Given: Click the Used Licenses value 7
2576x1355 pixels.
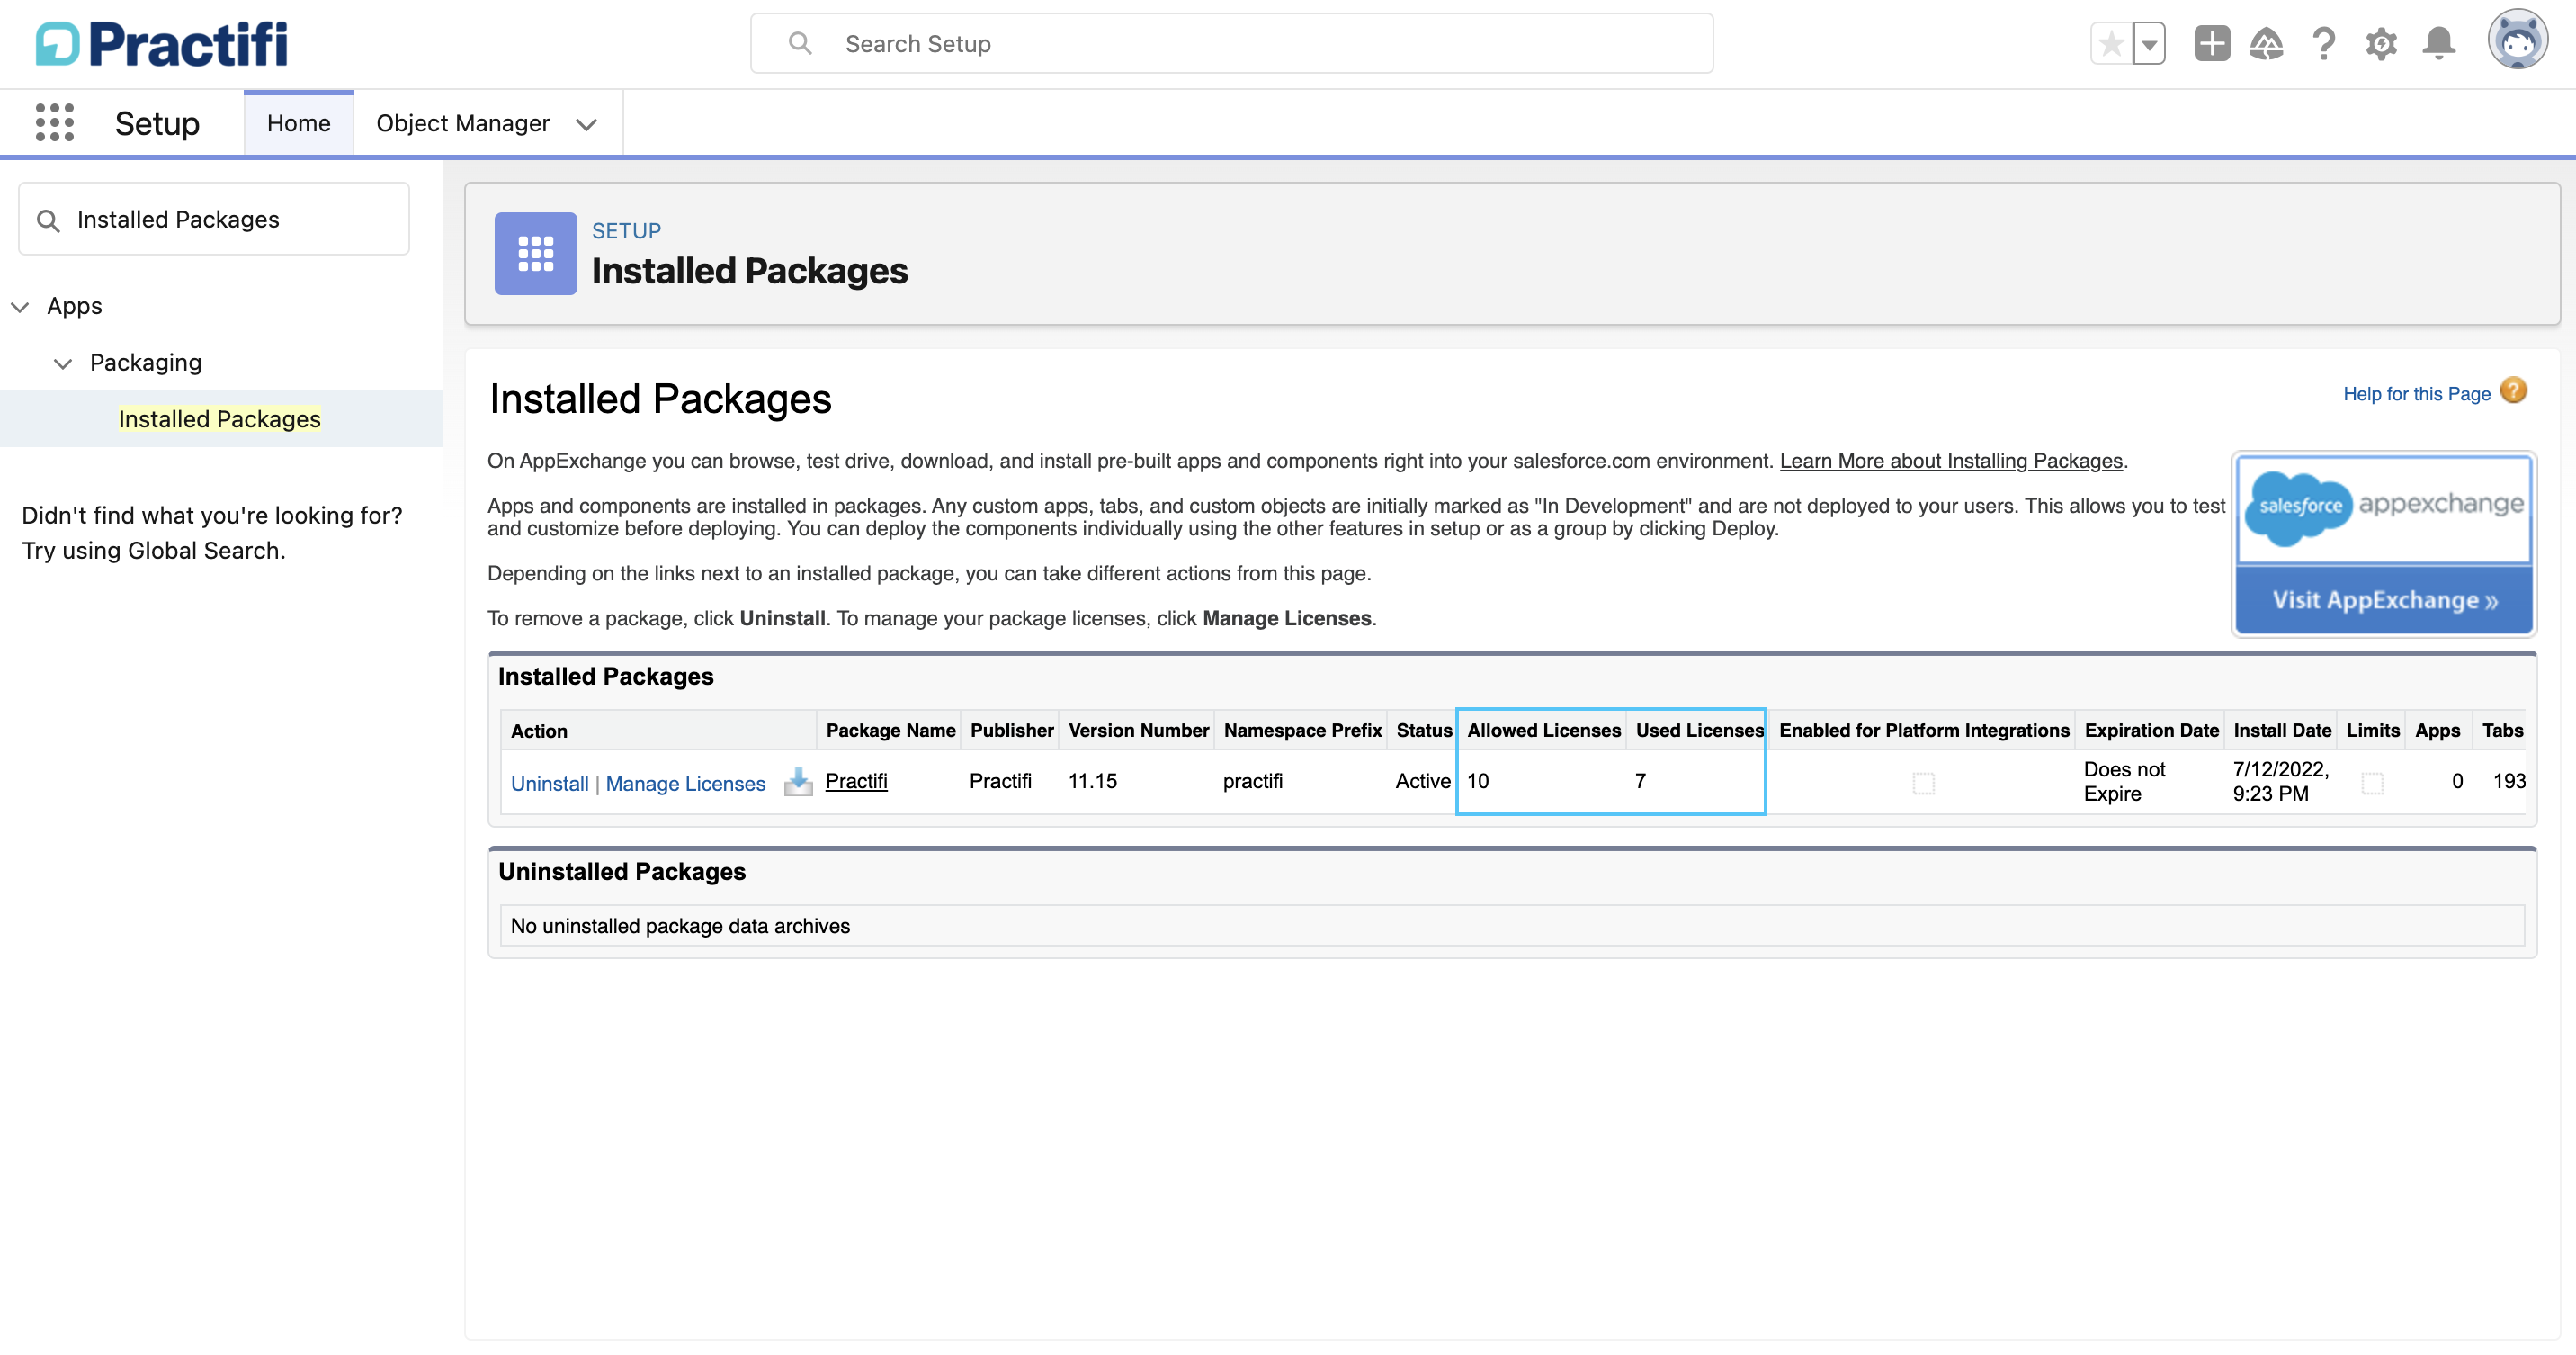Looking at the screenshot, I should (x=1640, y=781).
